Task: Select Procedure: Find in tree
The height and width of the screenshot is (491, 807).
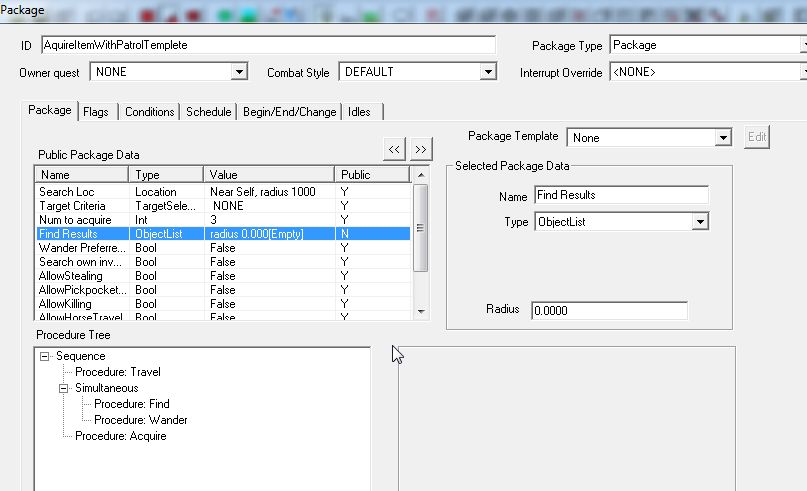Action: pyautogui.click(x=132, y=404)
